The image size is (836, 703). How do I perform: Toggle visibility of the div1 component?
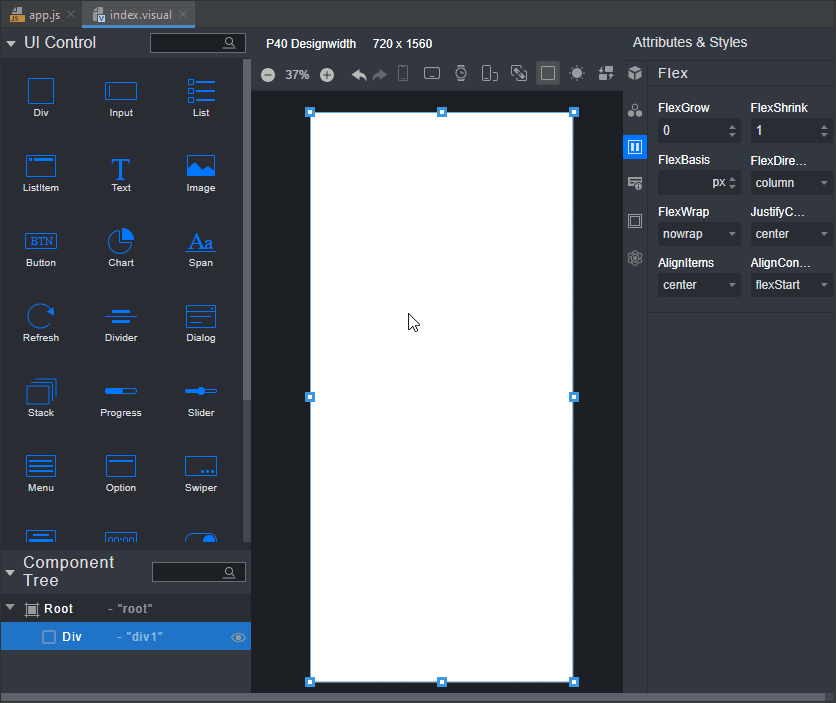238,637
